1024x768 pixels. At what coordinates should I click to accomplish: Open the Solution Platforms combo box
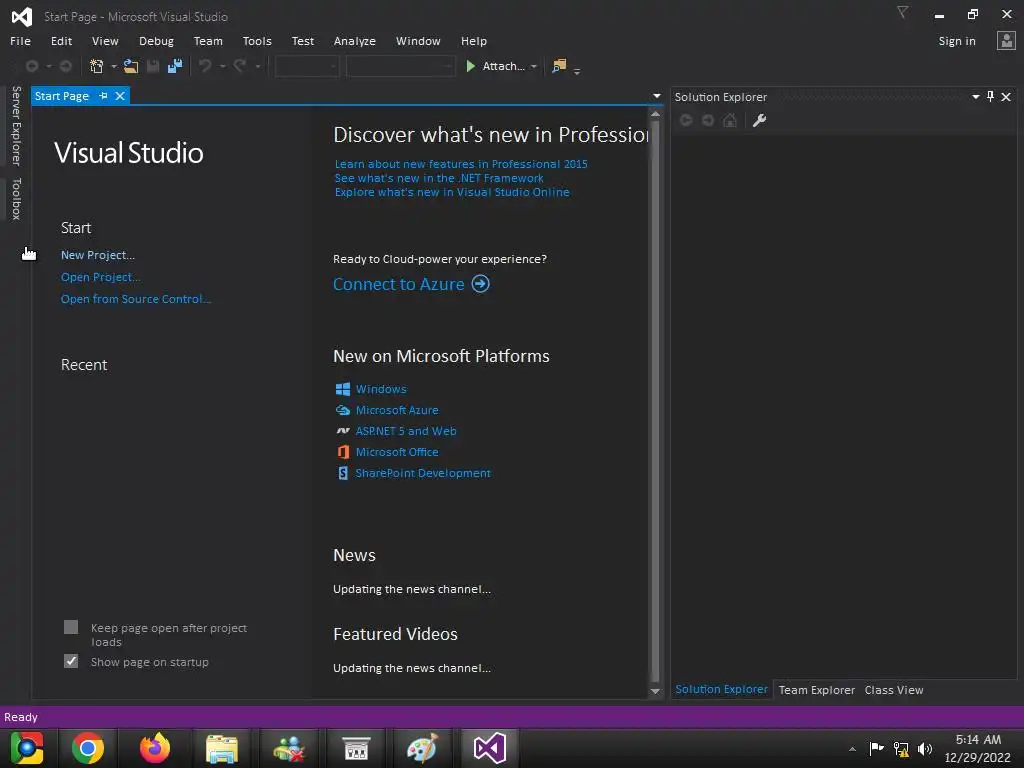[x=400, y=66]
